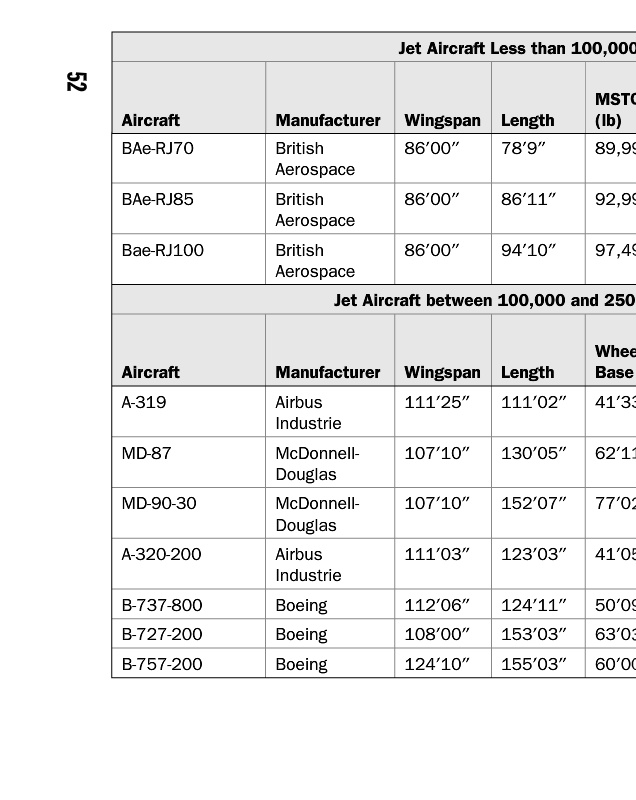
Task: Click the A-320-200 Airbus Industrie manufacturer cell
Action: [x=308, y=565]
